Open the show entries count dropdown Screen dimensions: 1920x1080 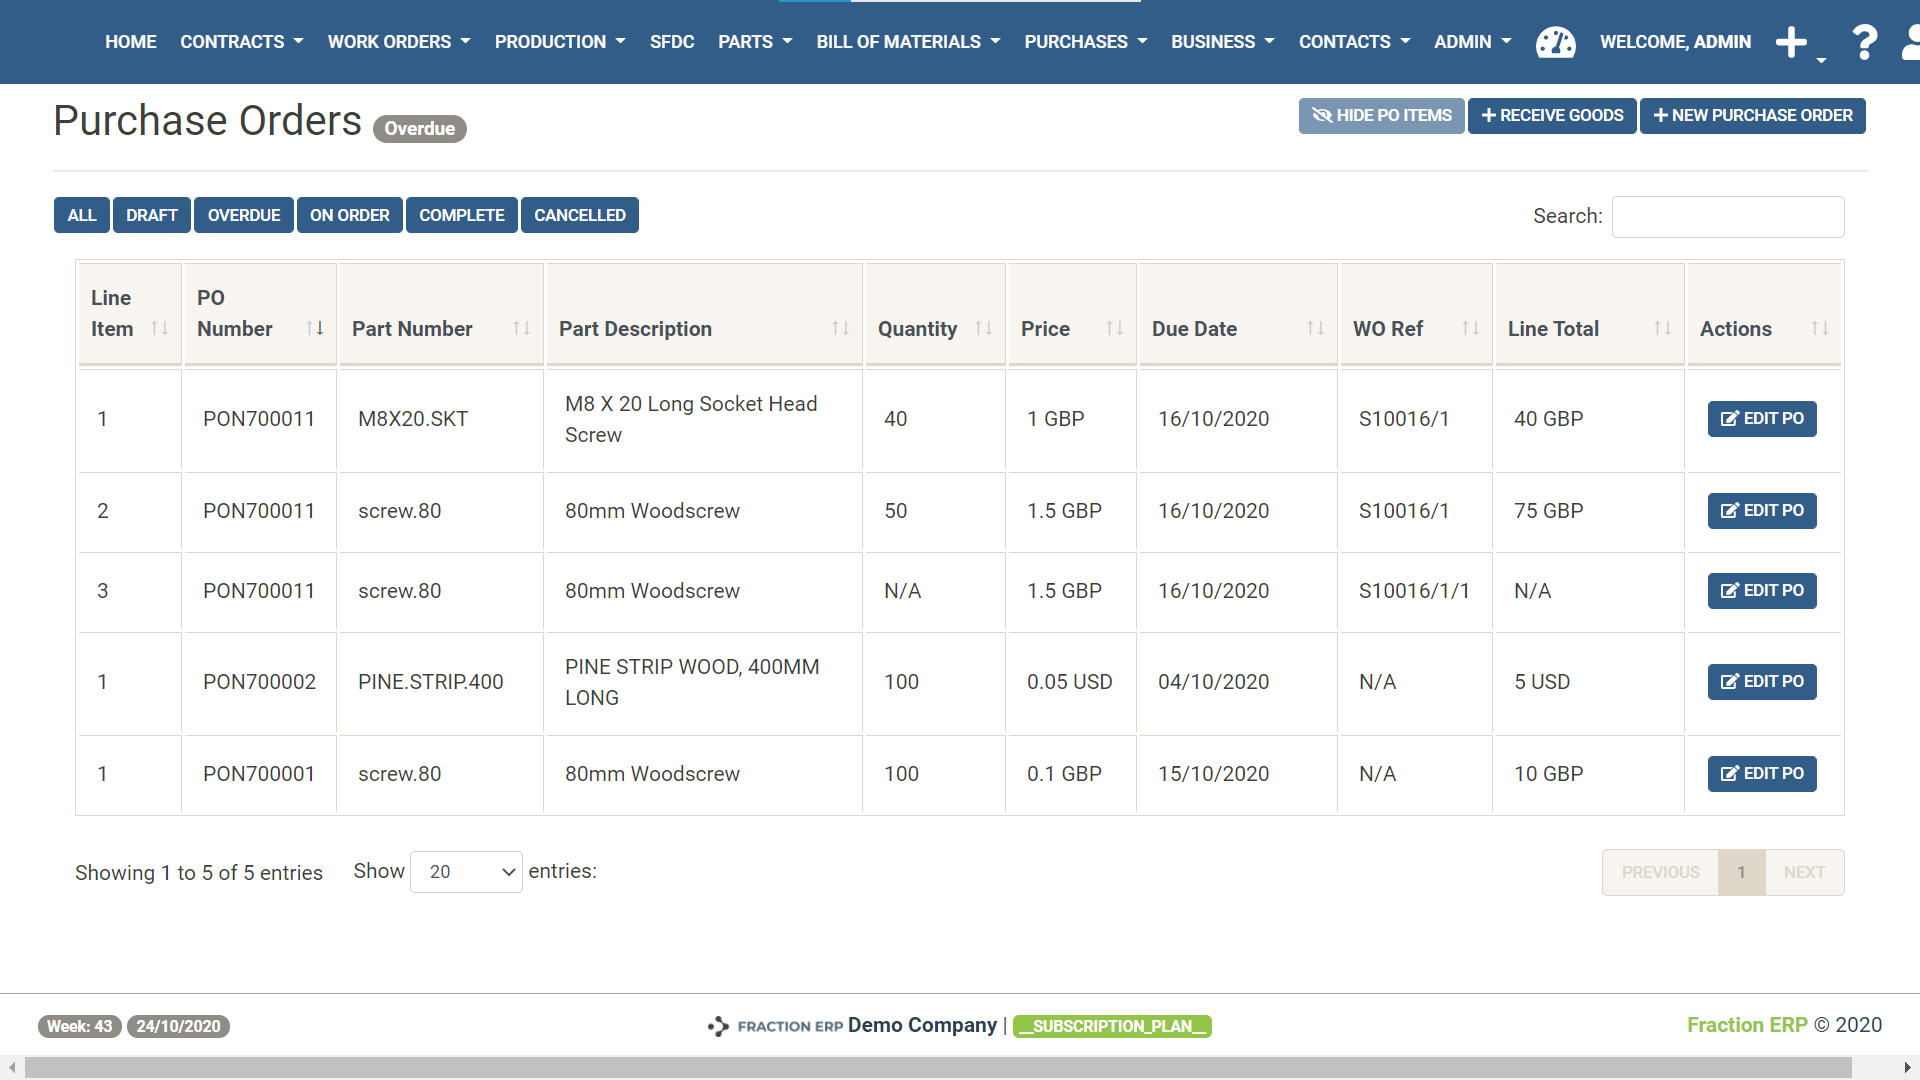coord(466,872)
